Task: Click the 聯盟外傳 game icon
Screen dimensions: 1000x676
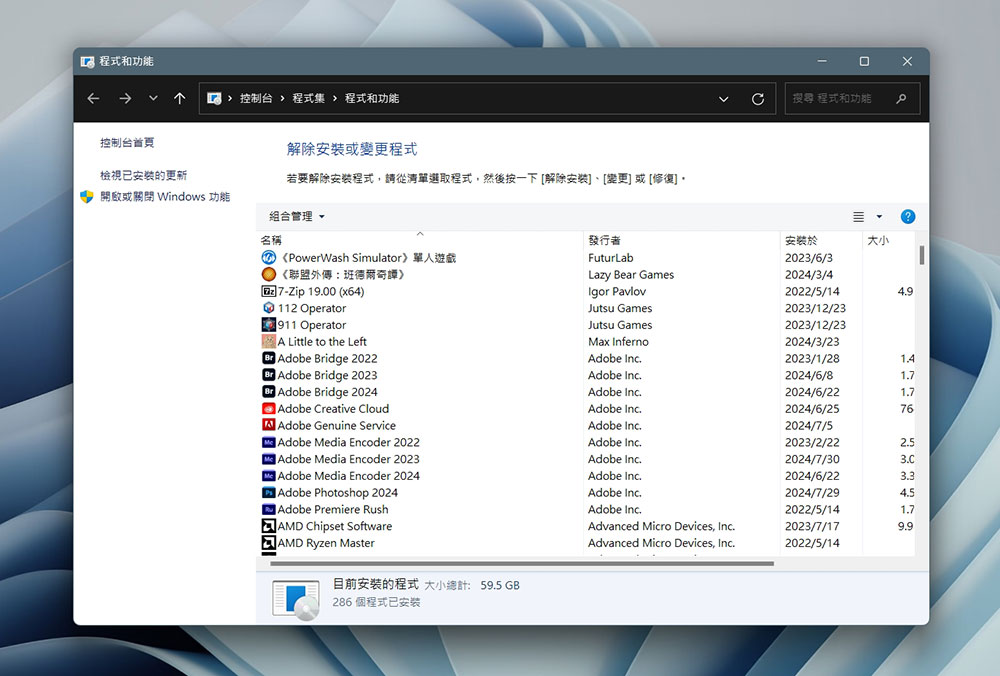Action: pos(268,274)
